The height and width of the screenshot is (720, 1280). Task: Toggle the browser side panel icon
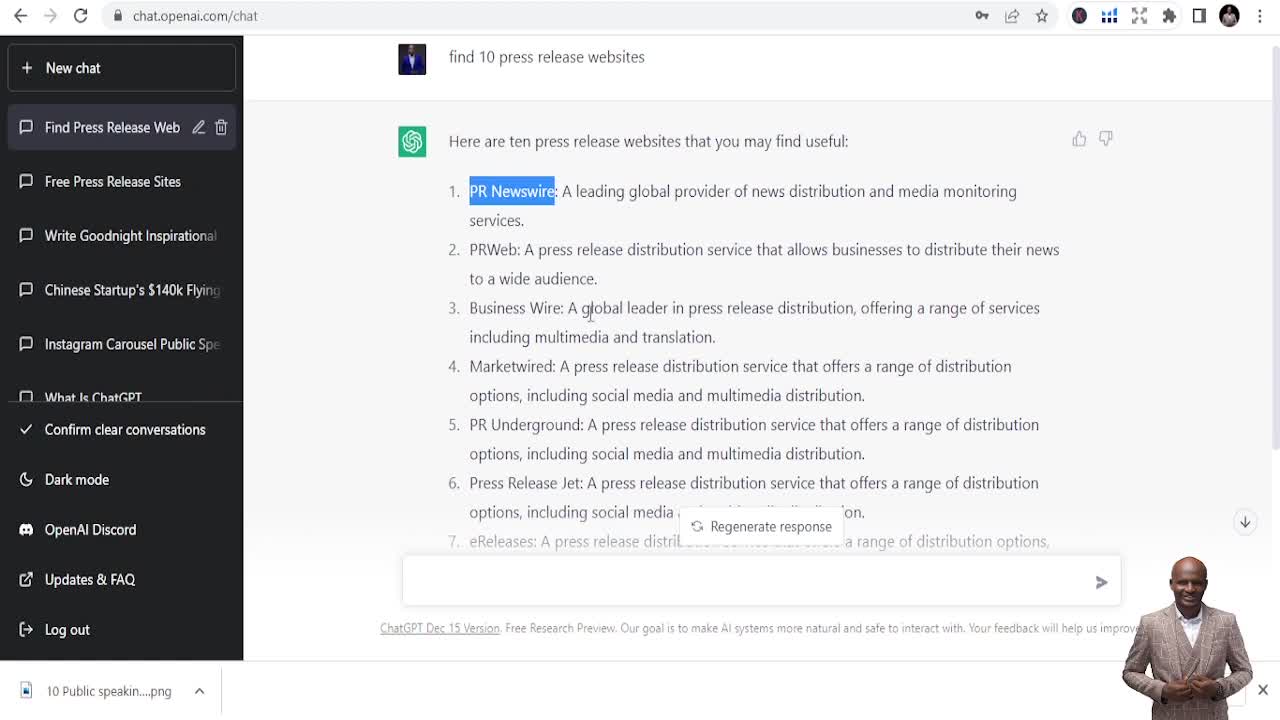[1199, 16]
